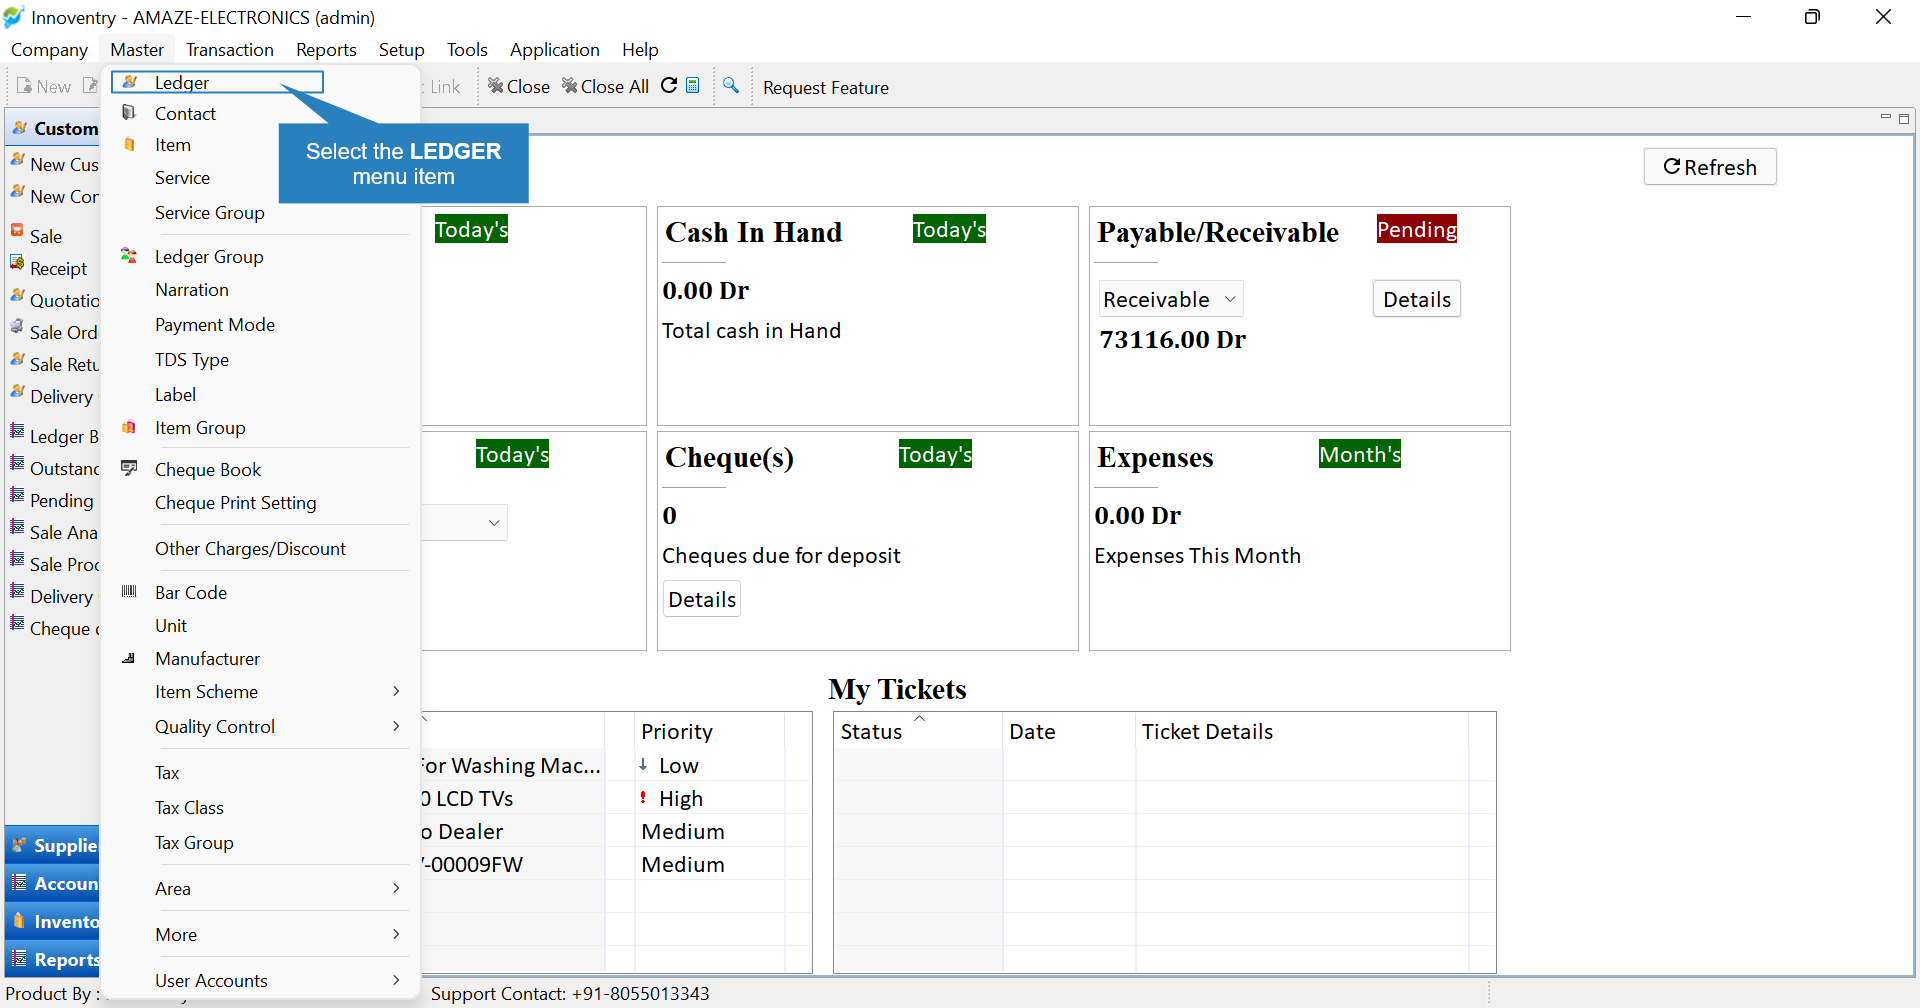
Task: Click the Sale icon in sidebar
Action: 17,230
